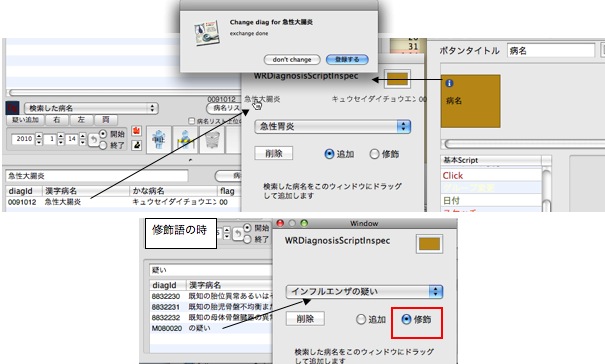This screenshot has height=364, width=605.
Task: Click the 疑い追加 button
Action: pyautogui.click(x=25, y=120)
